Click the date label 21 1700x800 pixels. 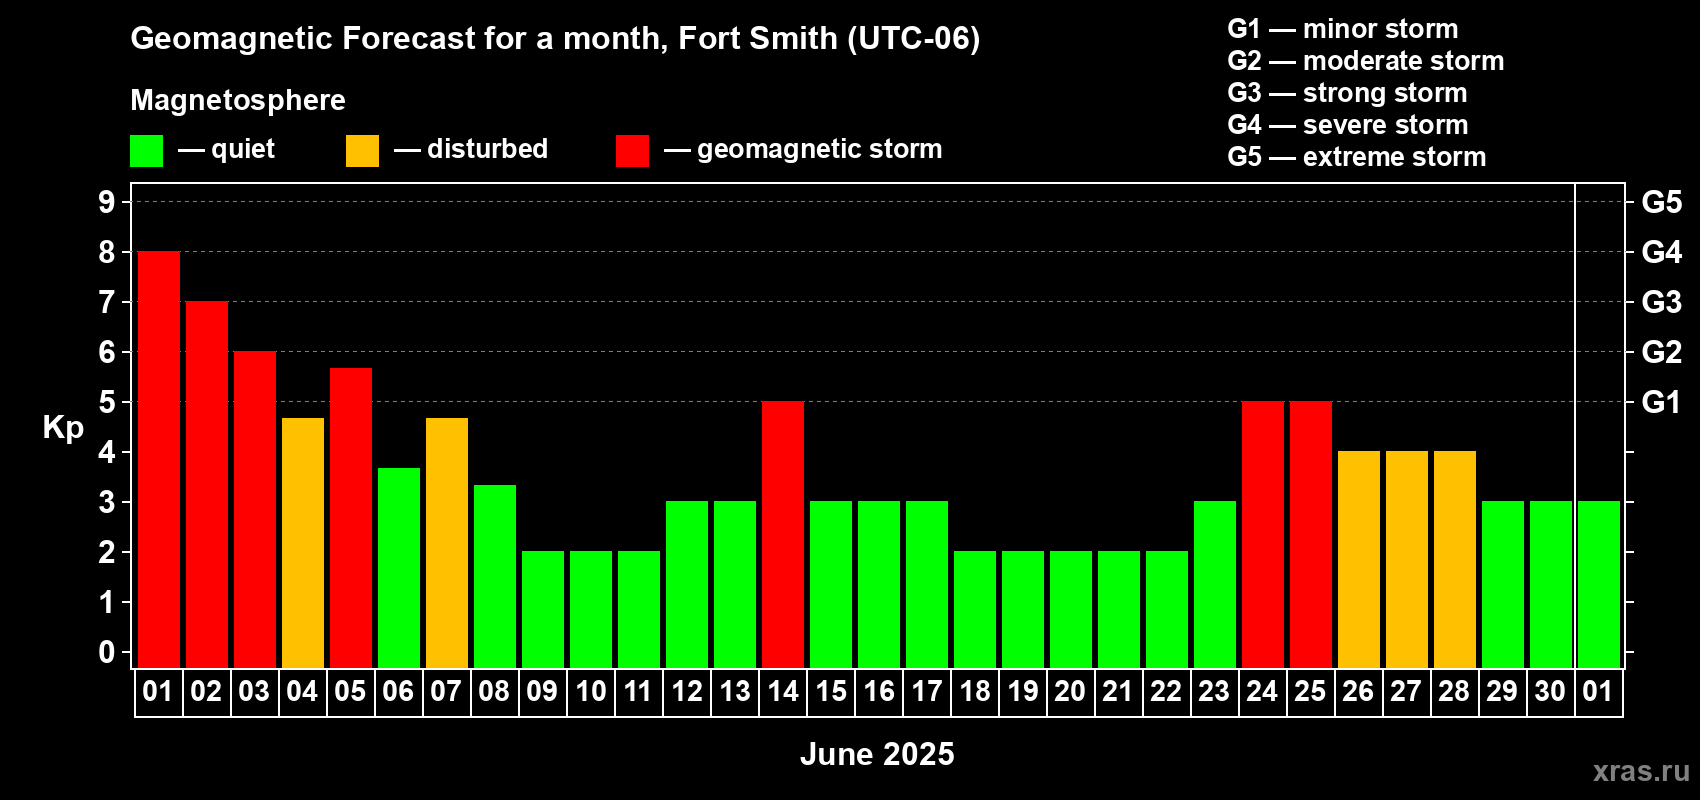1118,691
